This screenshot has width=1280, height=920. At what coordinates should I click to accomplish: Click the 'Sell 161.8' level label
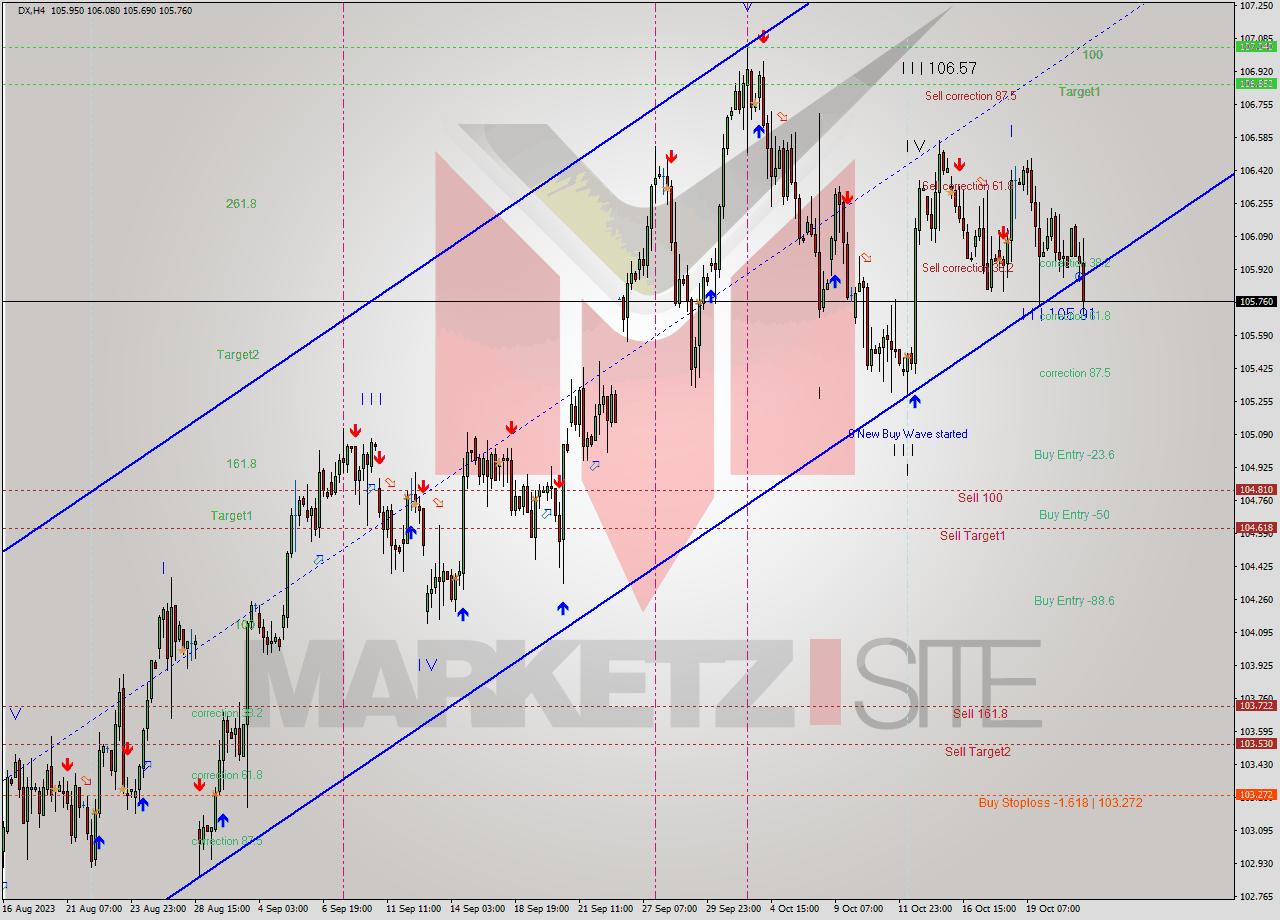click(980, 714)
